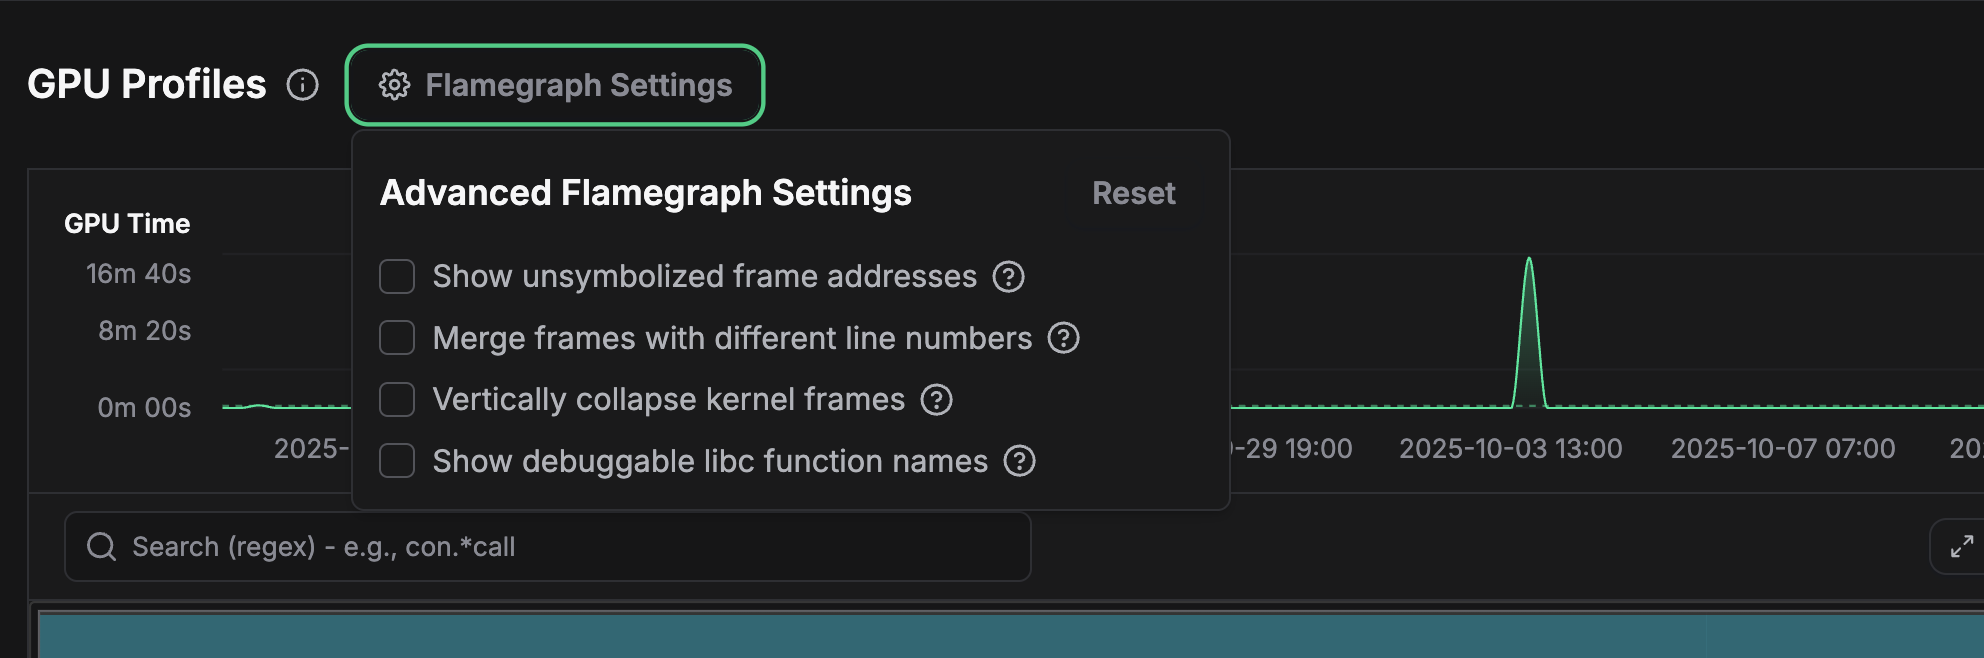Image resolution: width=1984 pixels, height=658 pixels.
Task: Open help for collapse kernel frames
Action: pos(936,400)
